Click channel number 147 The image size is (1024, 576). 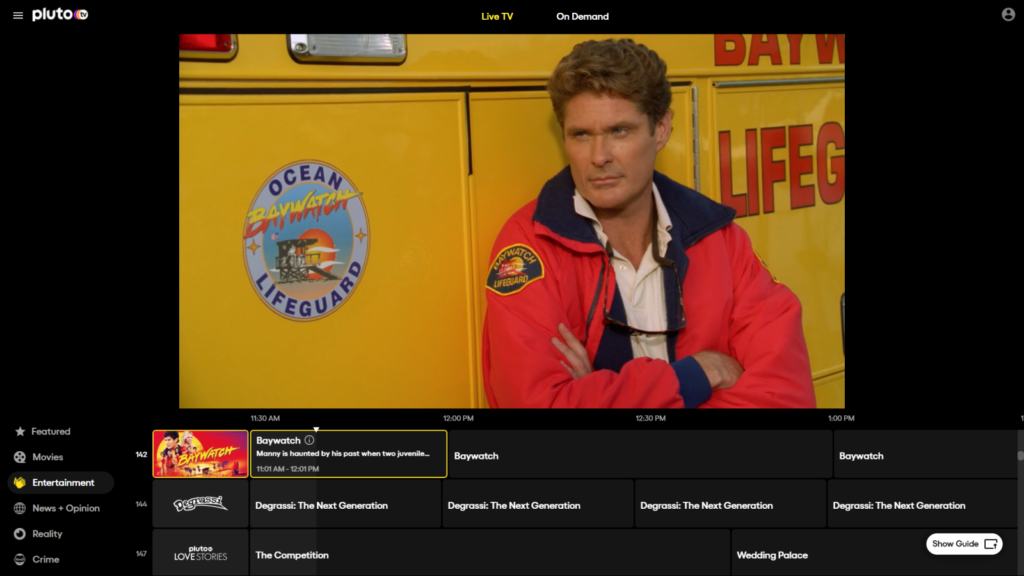pos(141,554)
